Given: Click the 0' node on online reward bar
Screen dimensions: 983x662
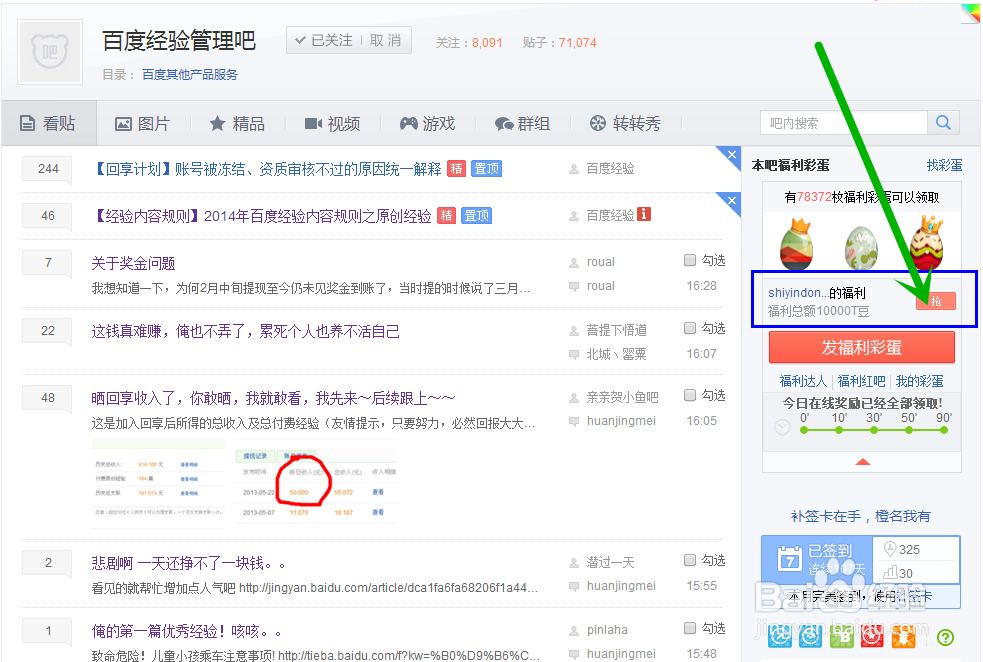Looking at the screenshot, I should [x=804, y=430].
